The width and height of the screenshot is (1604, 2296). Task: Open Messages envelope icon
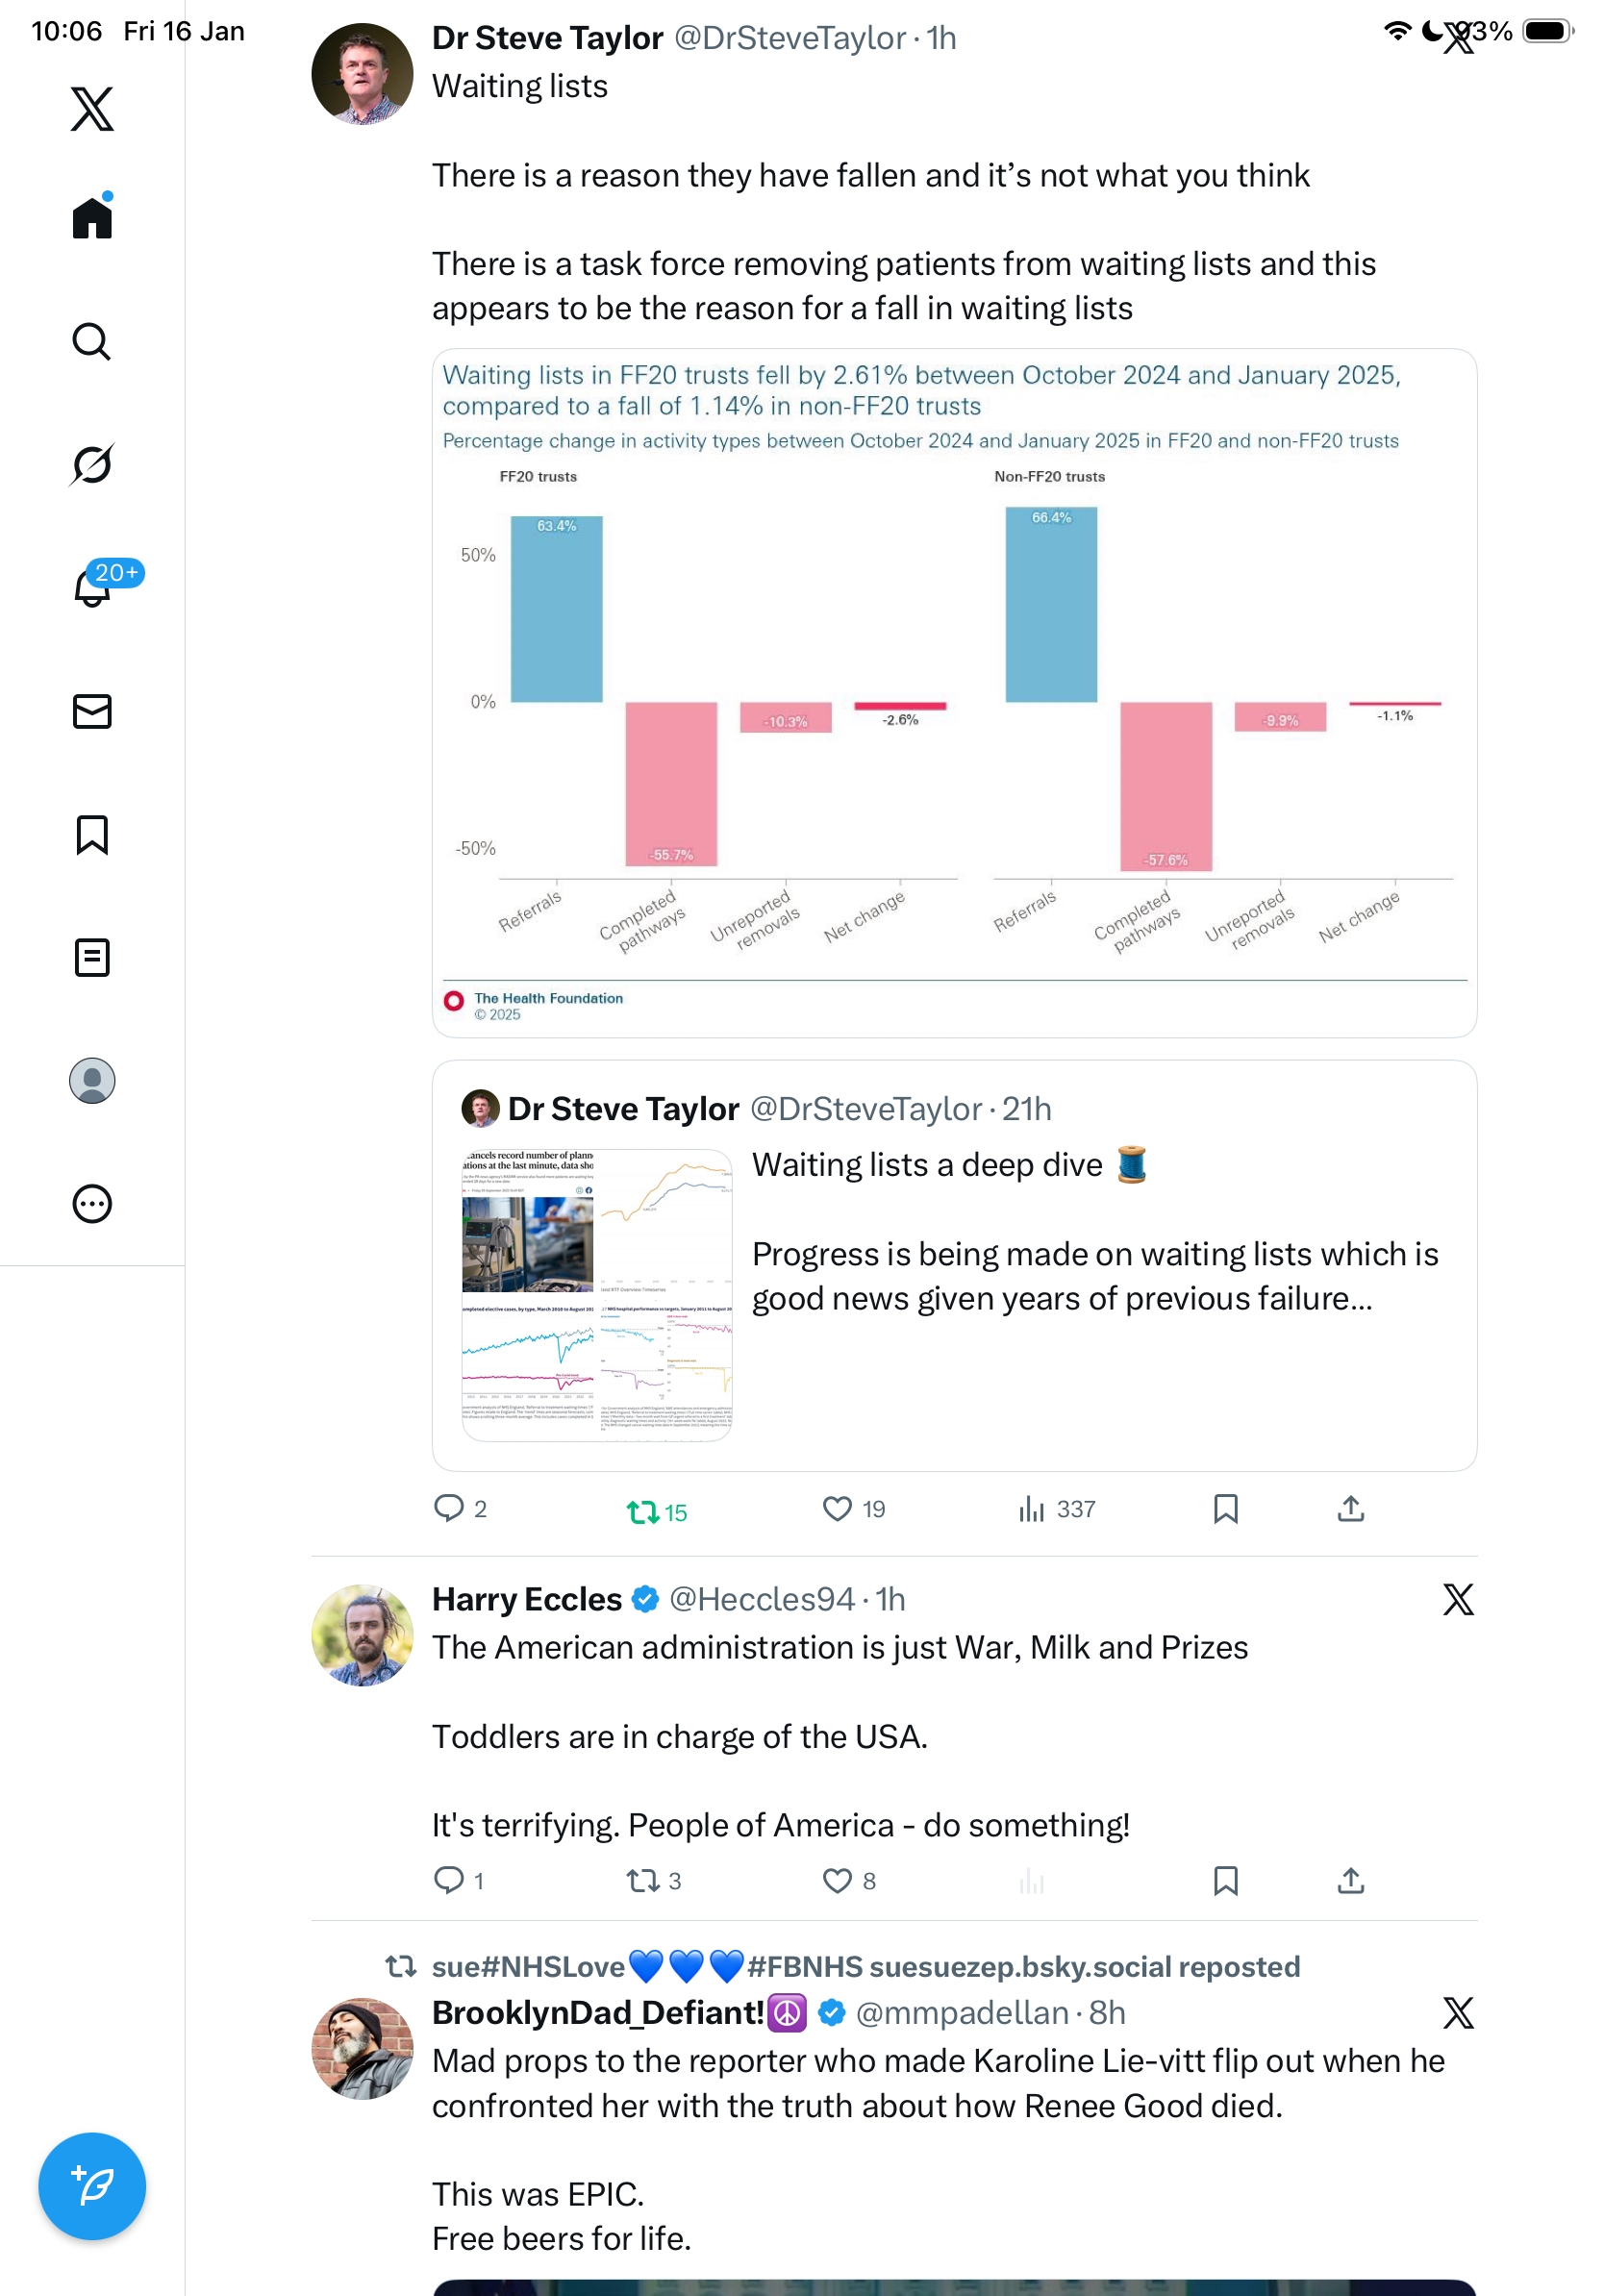pyautogui.click(x=92, y=711)
